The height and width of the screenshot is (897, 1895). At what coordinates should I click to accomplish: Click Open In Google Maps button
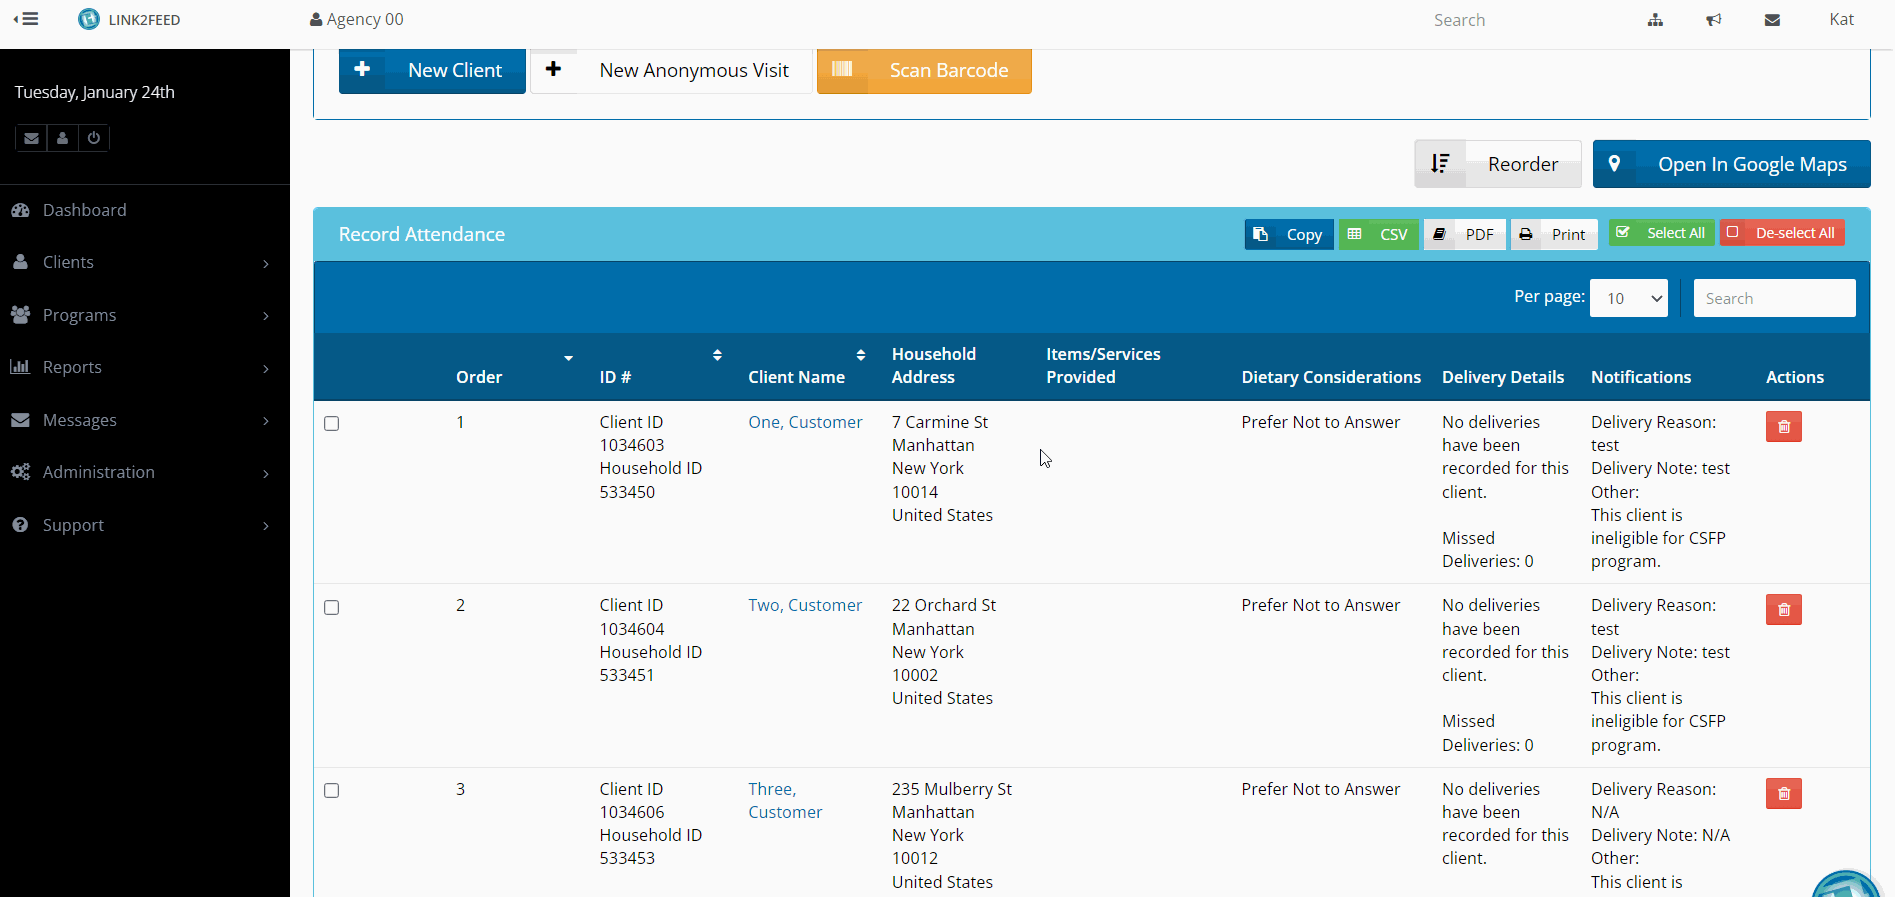[x=1731, y=164]
